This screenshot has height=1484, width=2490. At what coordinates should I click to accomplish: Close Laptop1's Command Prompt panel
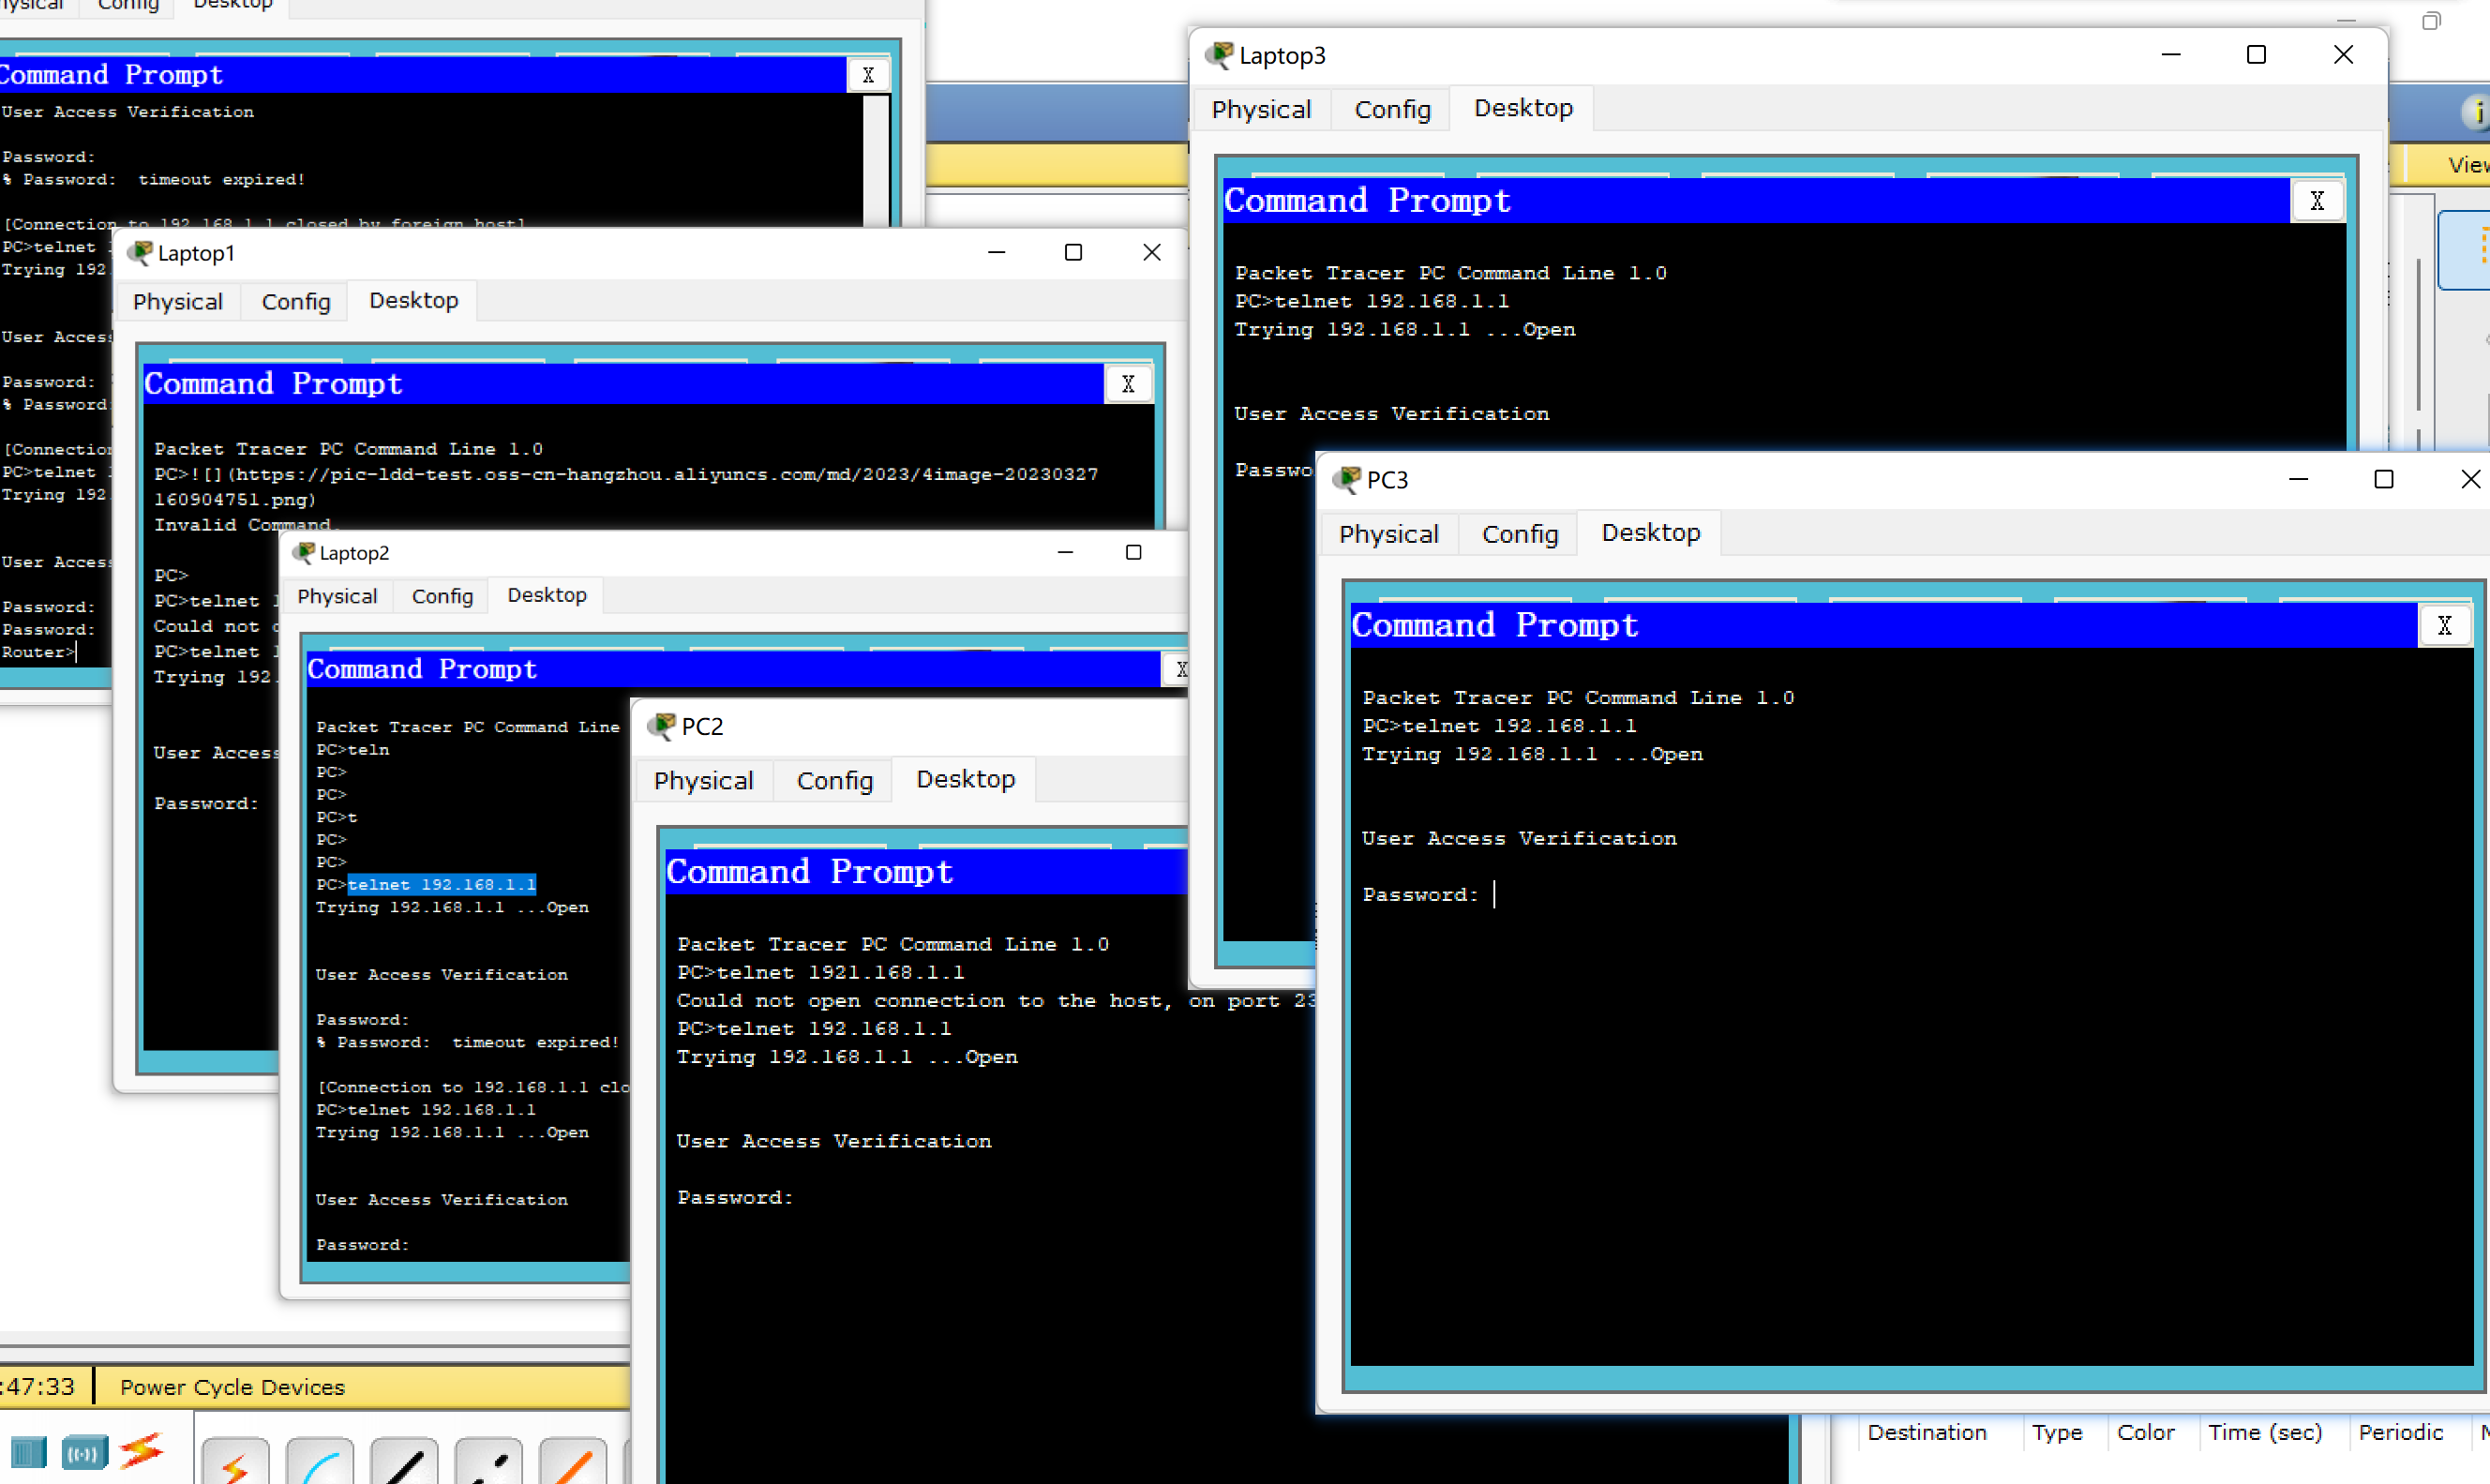tap(1127, 384)
